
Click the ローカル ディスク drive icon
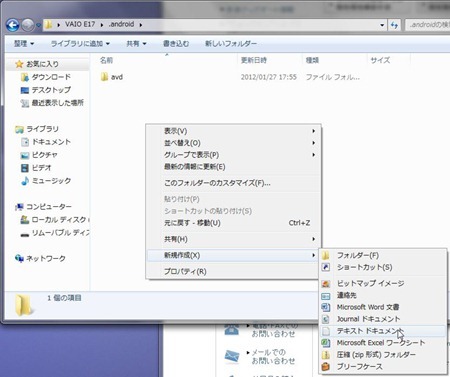click(x=25, y=220)
